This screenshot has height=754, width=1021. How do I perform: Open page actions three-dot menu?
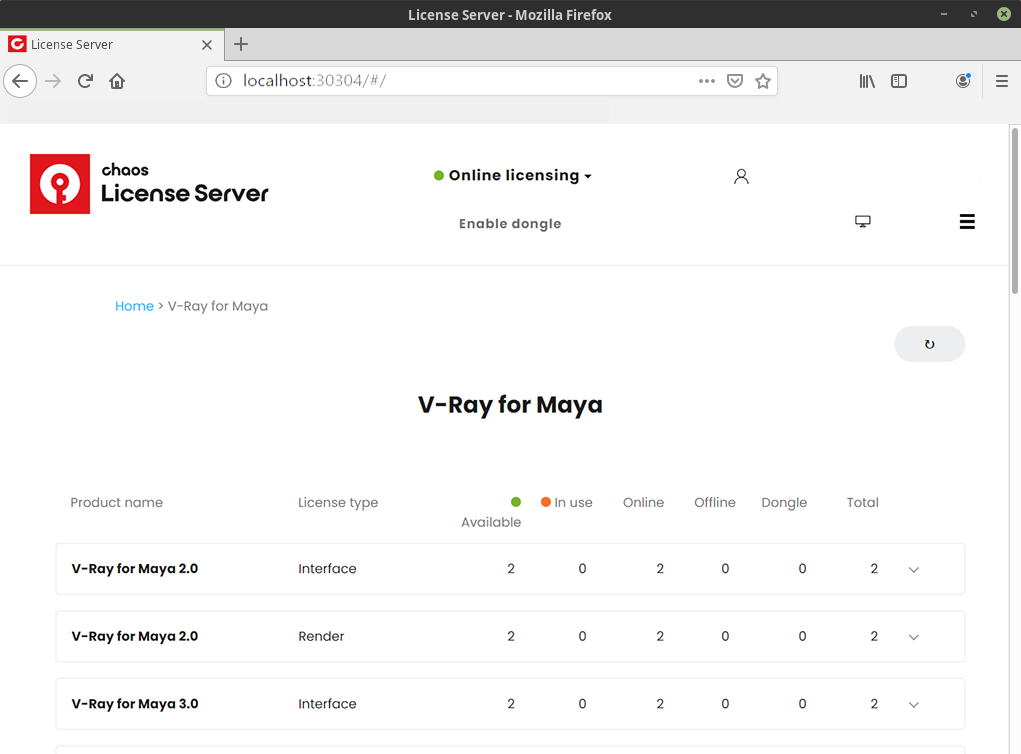point(706,81)
